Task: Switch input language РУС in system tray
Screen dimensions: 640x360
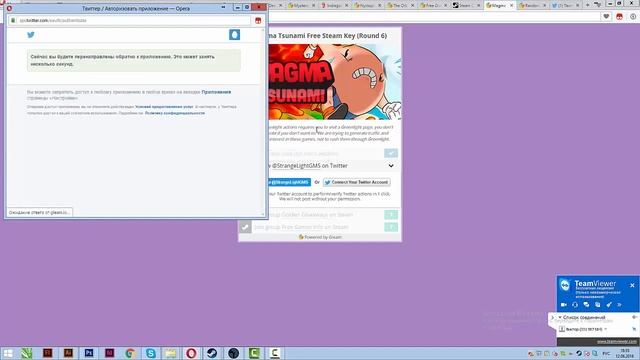Action: tap(607, 353)
